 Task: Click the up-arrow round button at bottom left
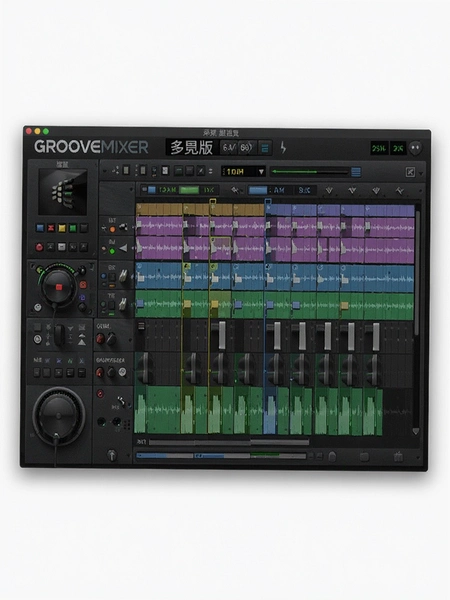112,455
